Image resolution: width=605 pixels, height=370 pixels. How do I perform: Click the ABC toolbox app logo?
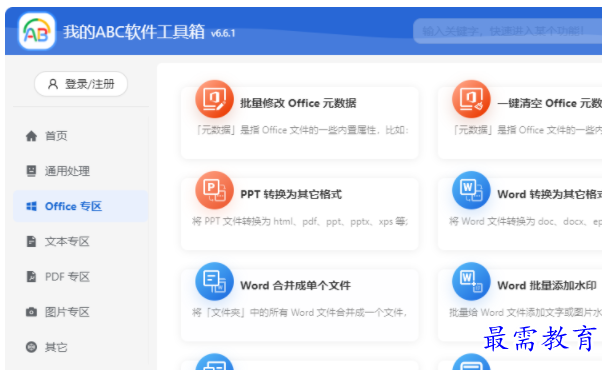click(x=37, y=31)
